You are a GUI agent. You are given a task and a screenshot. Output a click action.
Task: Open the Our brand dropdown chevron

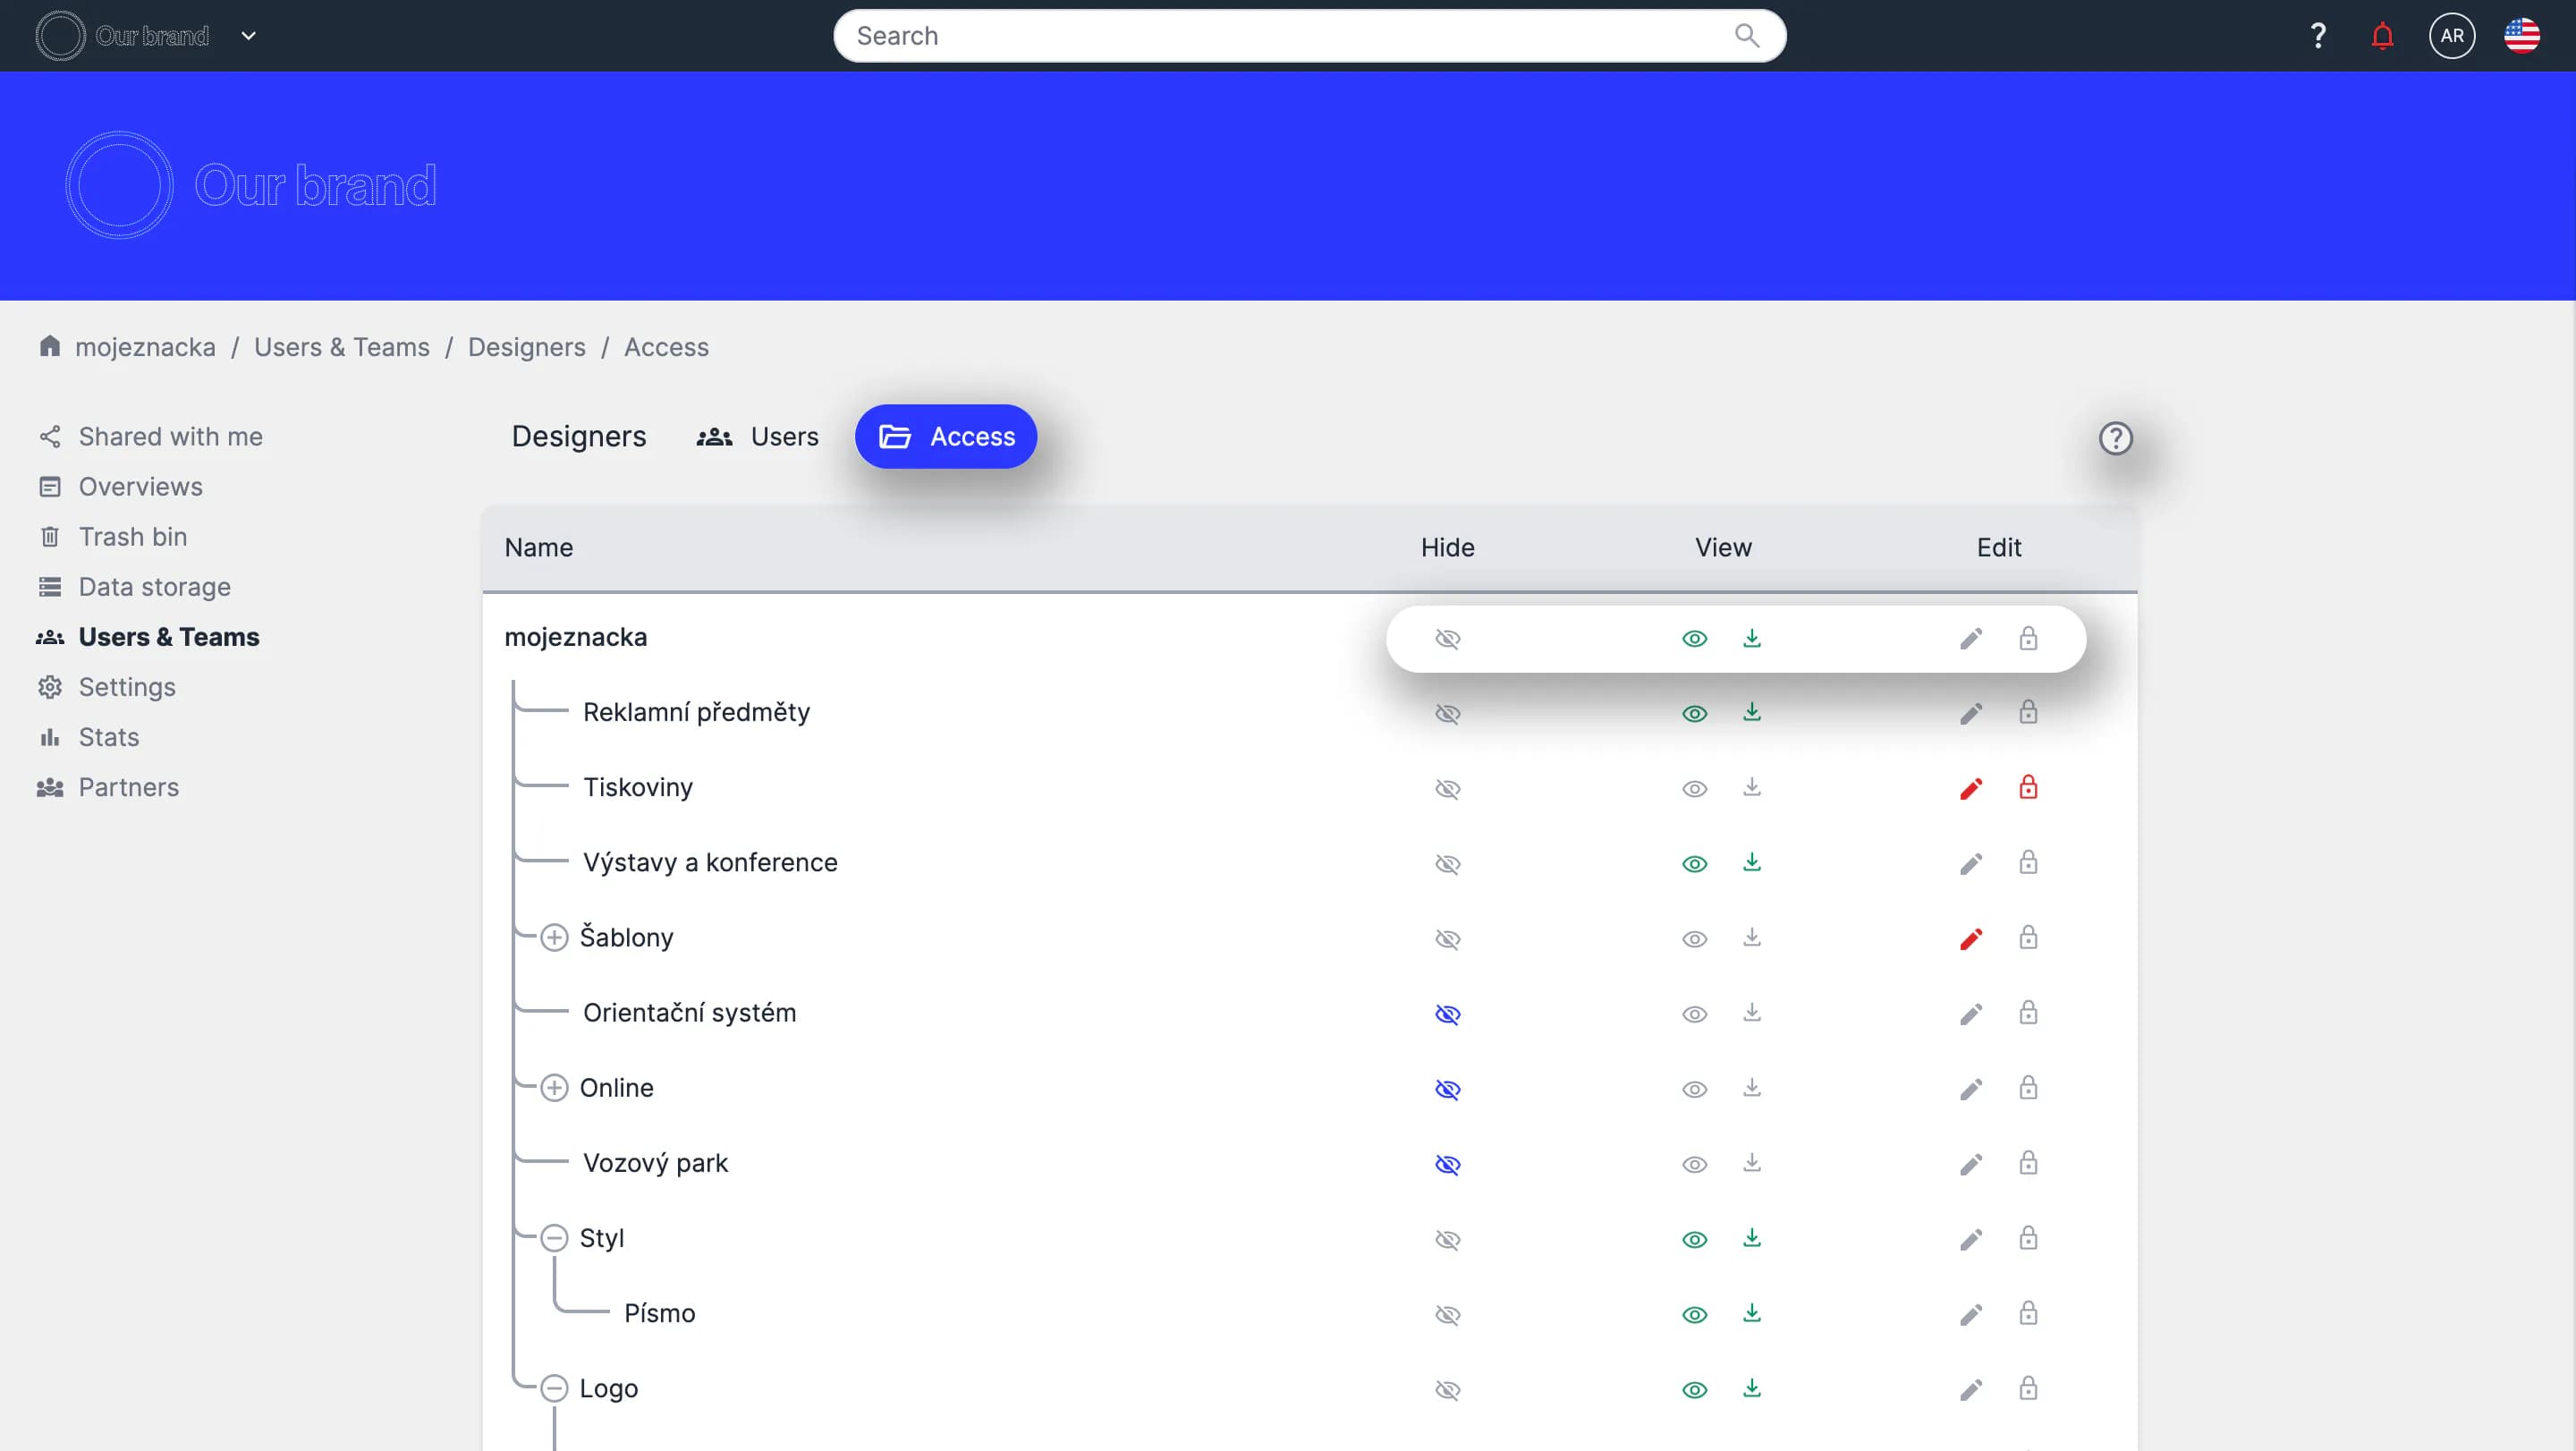point(249,36)
